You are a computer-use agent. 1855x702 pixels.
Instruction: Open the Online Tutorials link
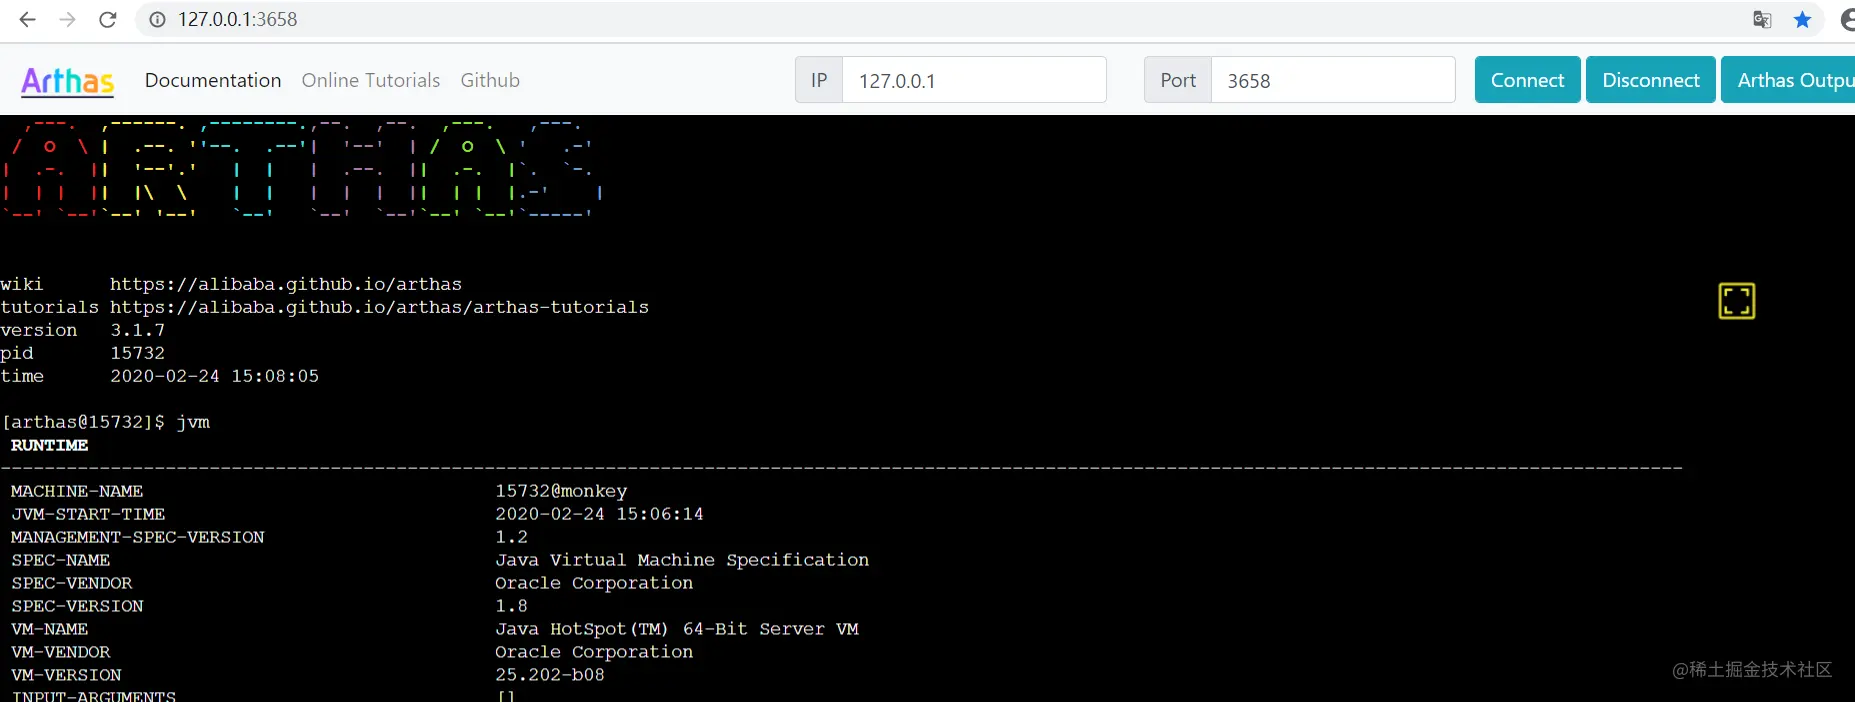(x=371, y=80)
